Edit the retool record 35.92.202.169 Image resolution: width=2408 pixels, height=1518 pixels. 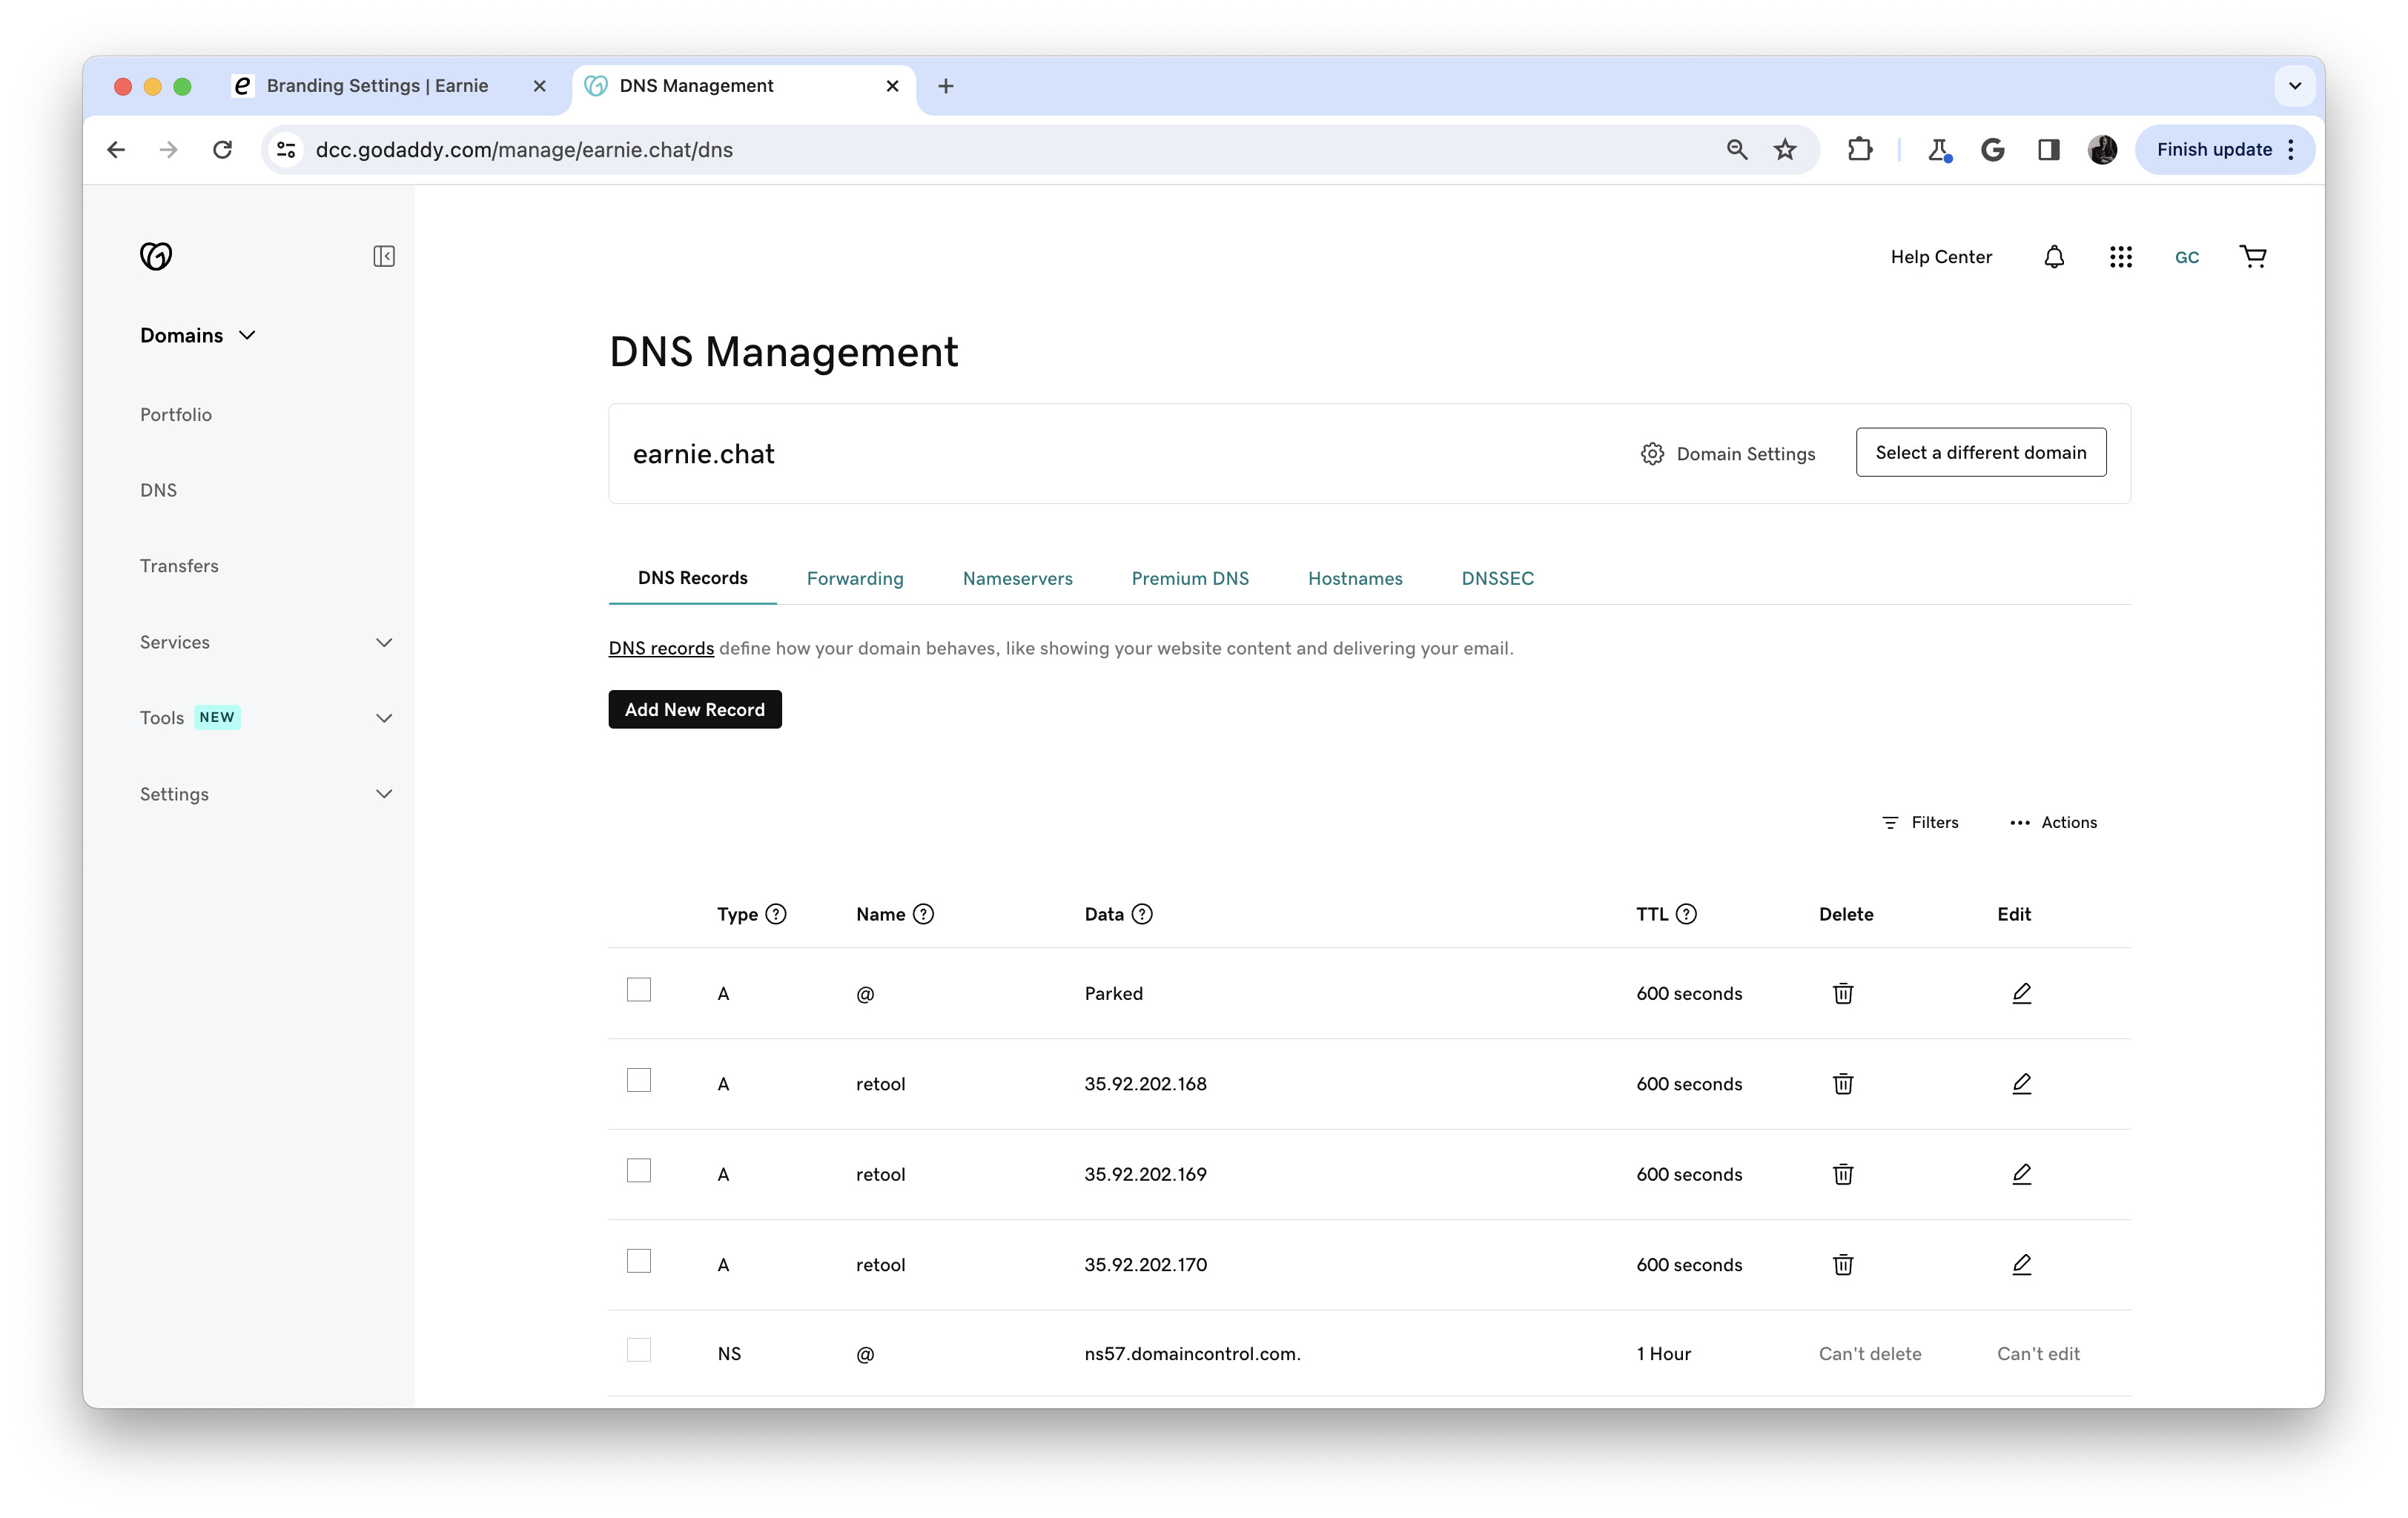tap(2021, 1174)
